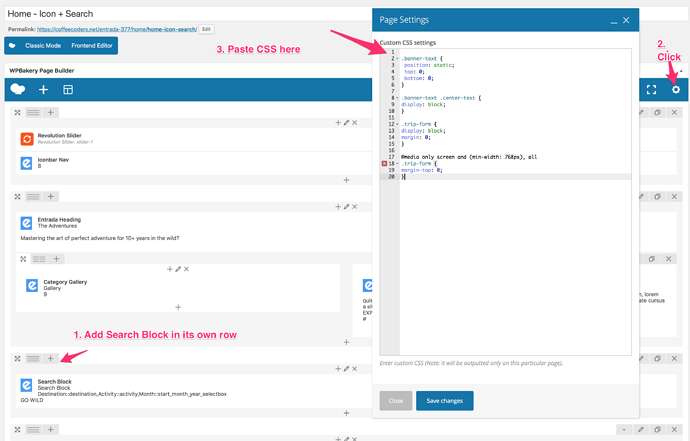Delete the Search Block row
690x441 pixels.
pos(674,358)
